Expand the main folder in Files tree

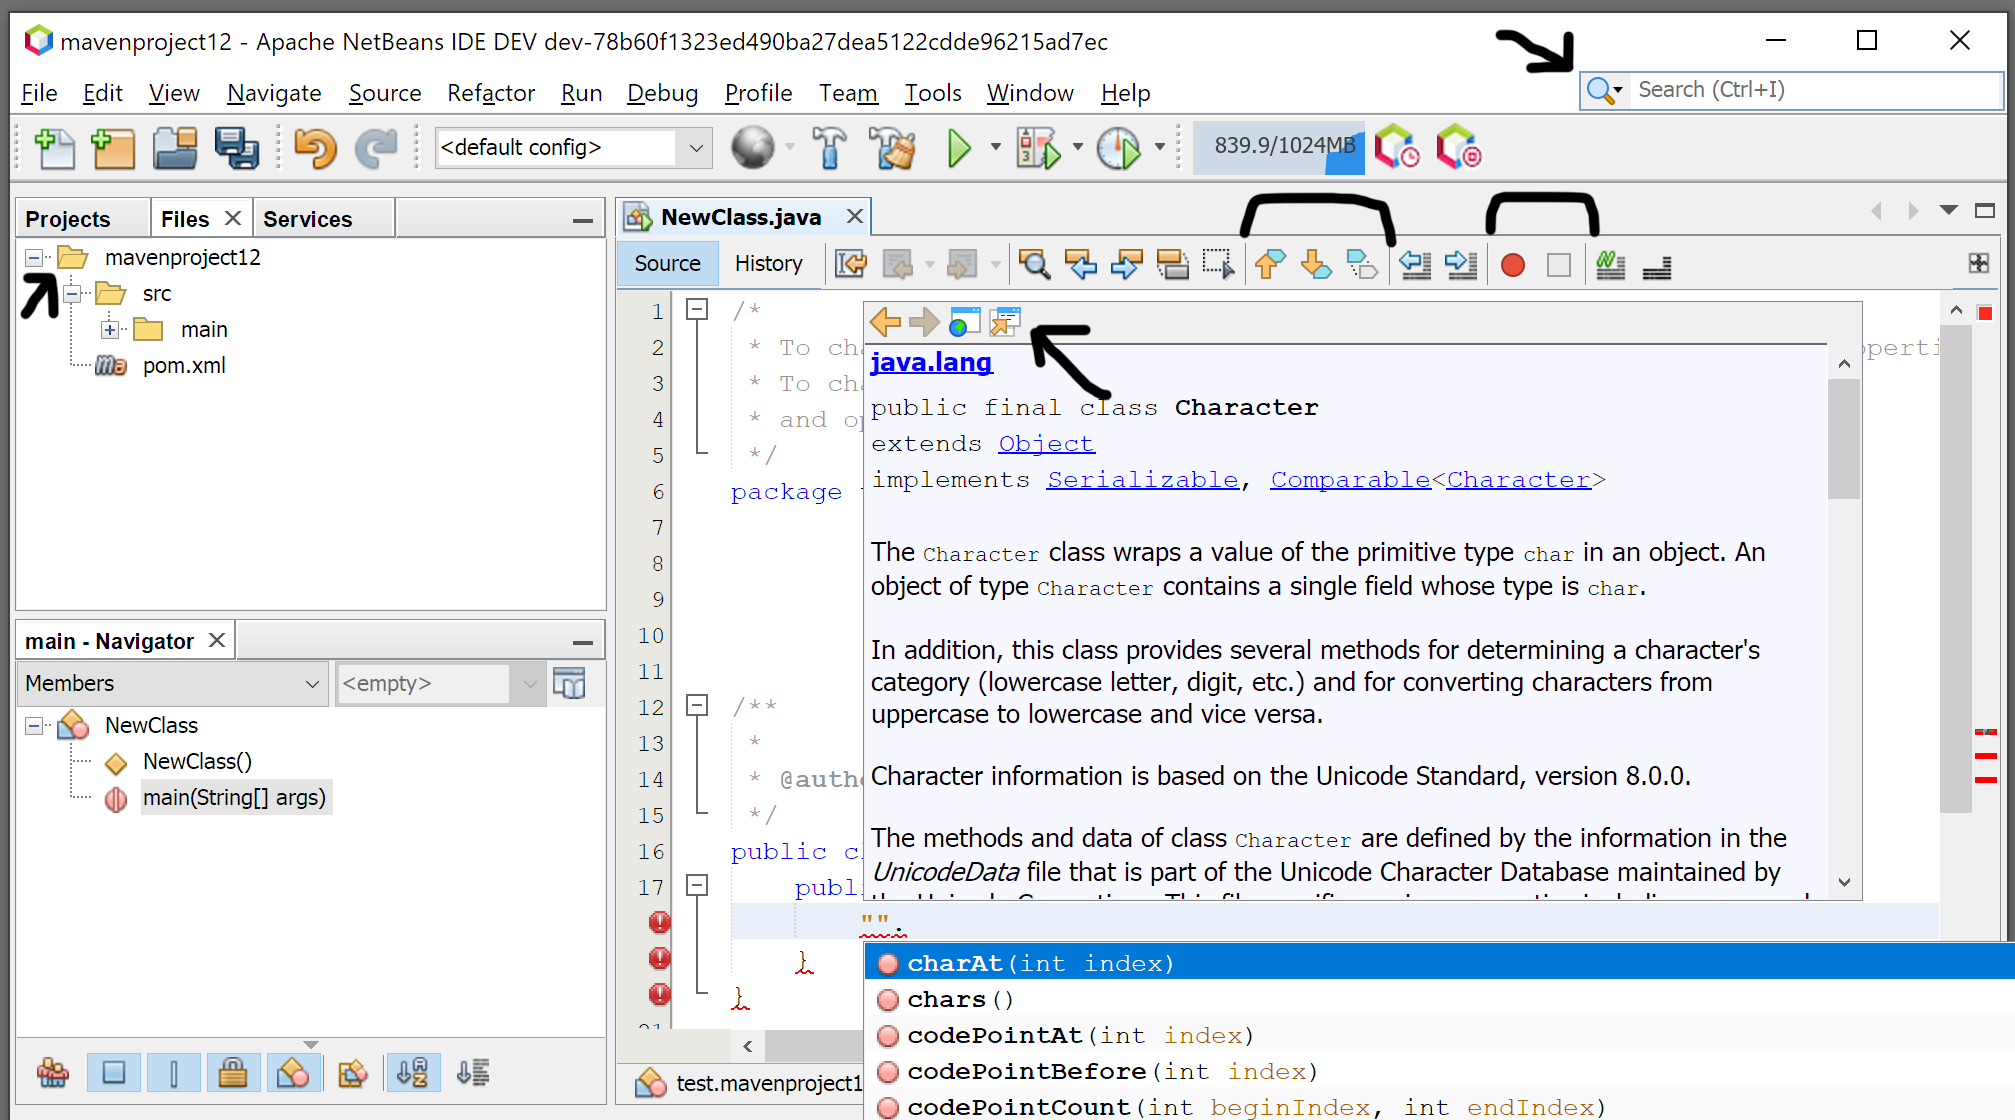pos(111,329)
